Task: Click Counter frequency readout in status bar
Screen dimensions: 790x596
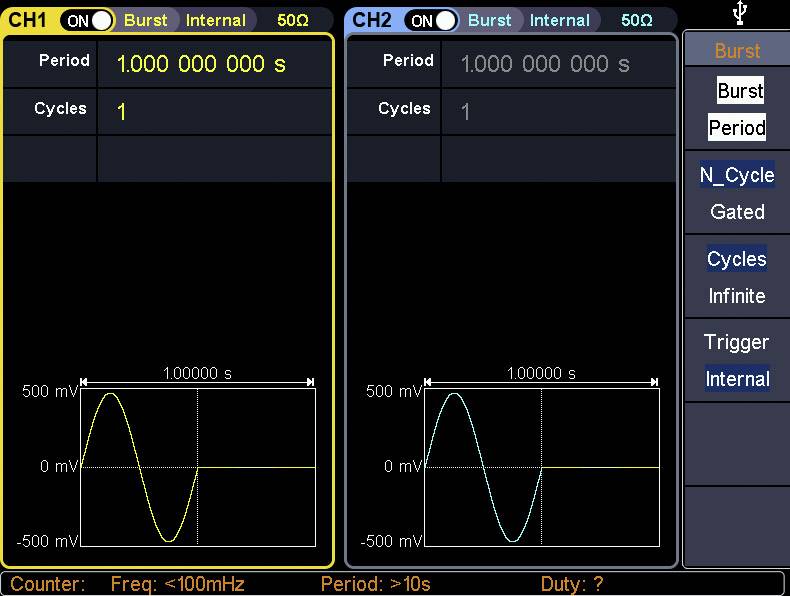Action: (177, 584)
